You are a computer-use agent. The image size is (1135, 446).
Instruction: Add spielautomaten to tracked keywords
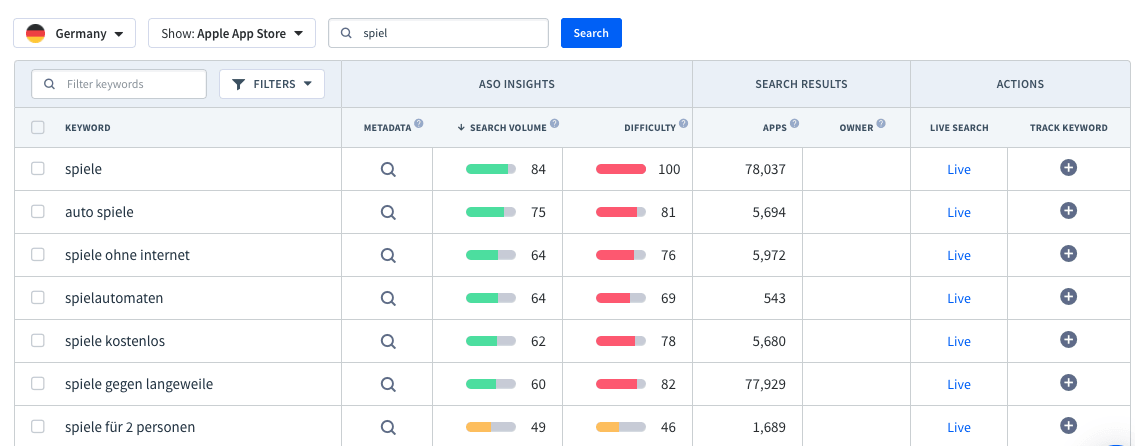[x=1068, y=296]
